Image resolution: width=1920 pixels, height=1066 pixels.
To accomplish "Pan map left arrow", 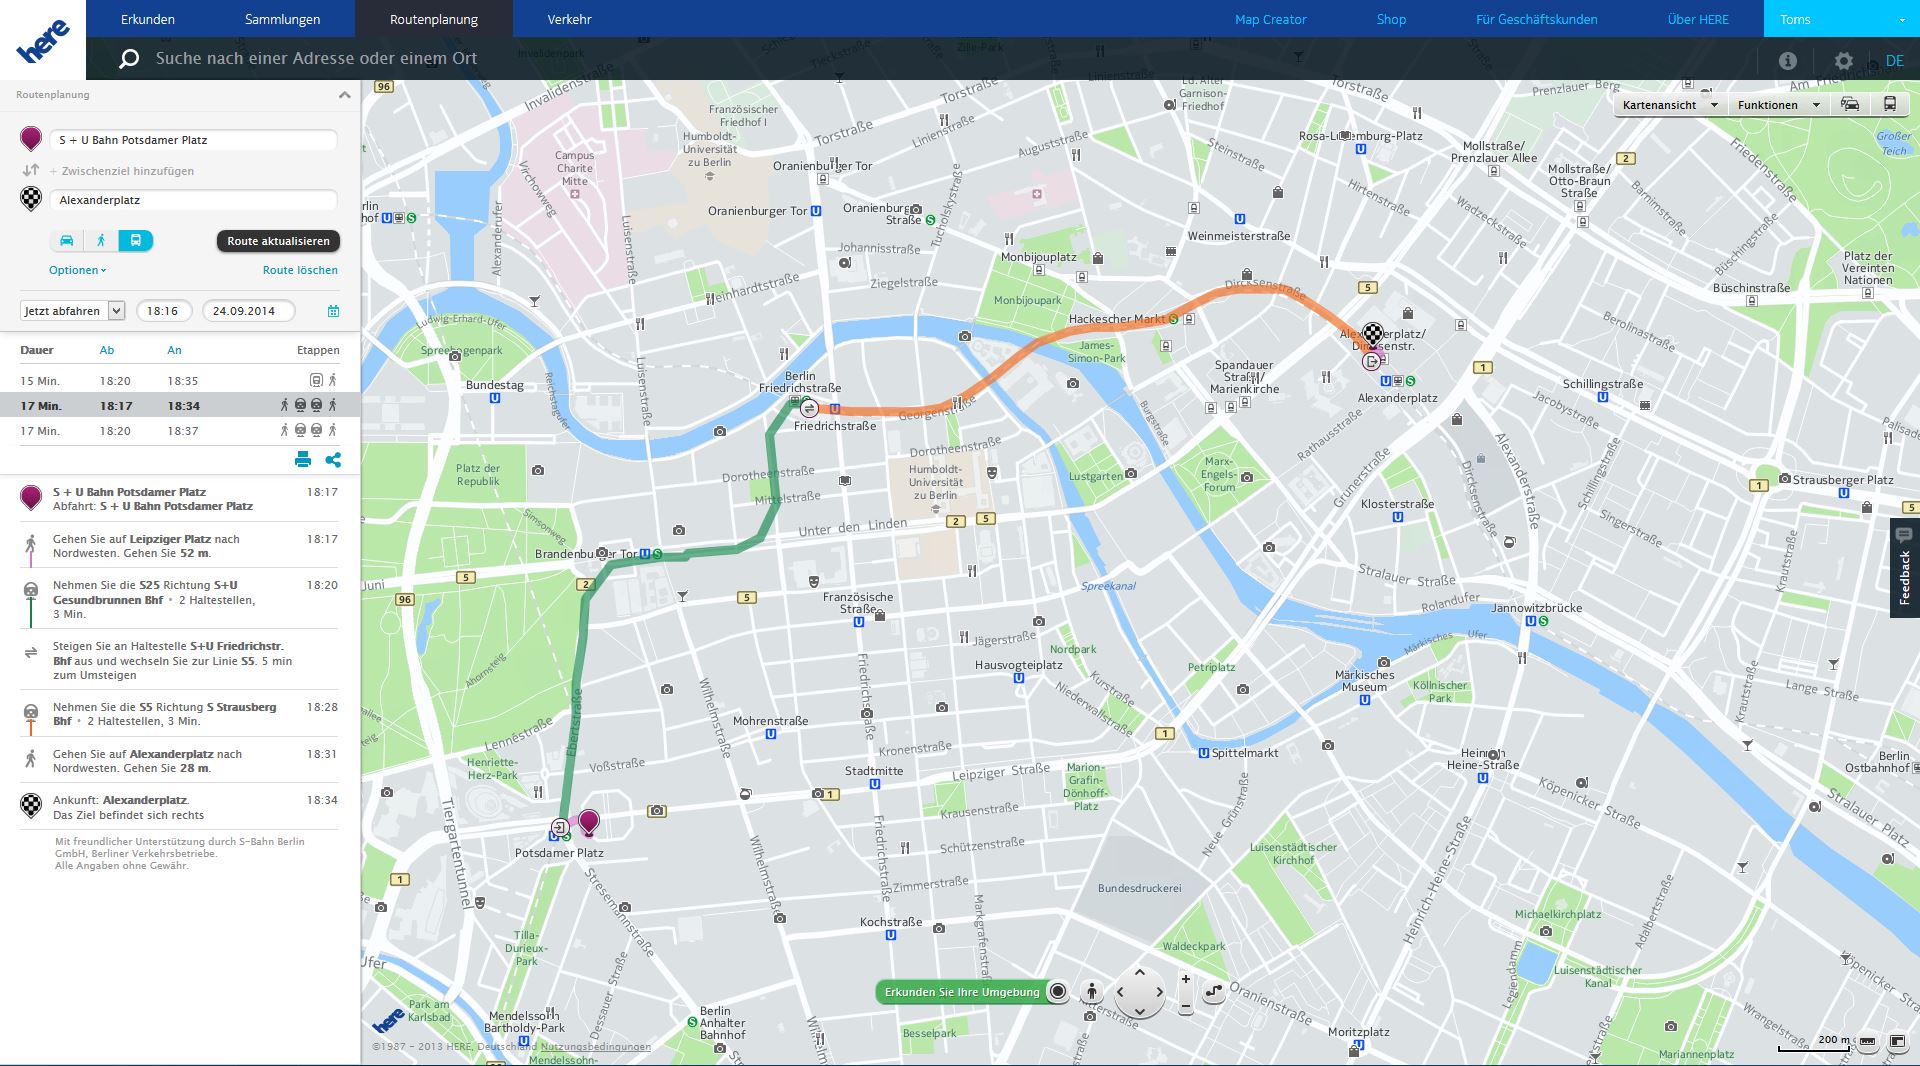I will [x=1120, y=992].
